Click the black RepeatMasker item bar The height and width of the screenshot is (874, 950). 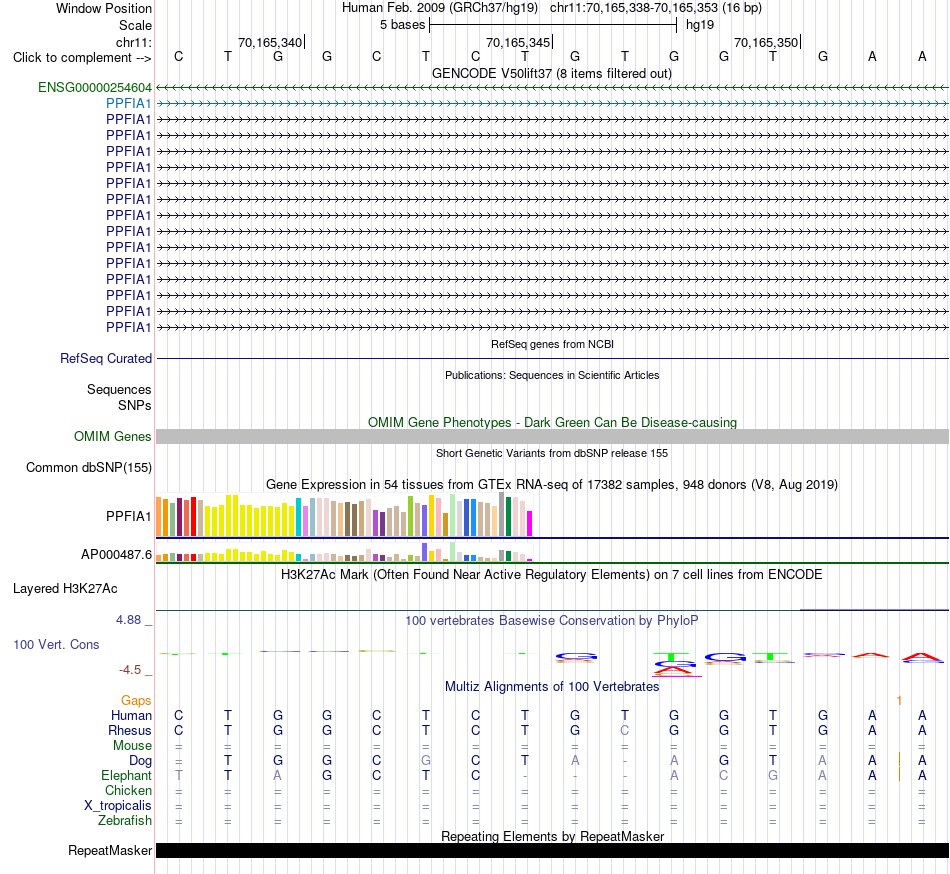point(552,850)
